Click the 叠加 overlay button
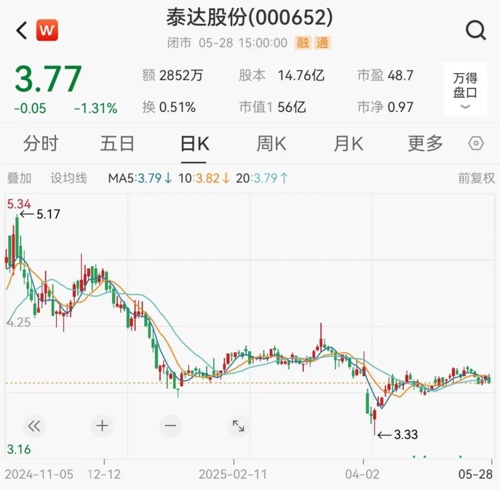Image resolution: width=500 pixels, height=490 pixels. [x=19, y=178]
